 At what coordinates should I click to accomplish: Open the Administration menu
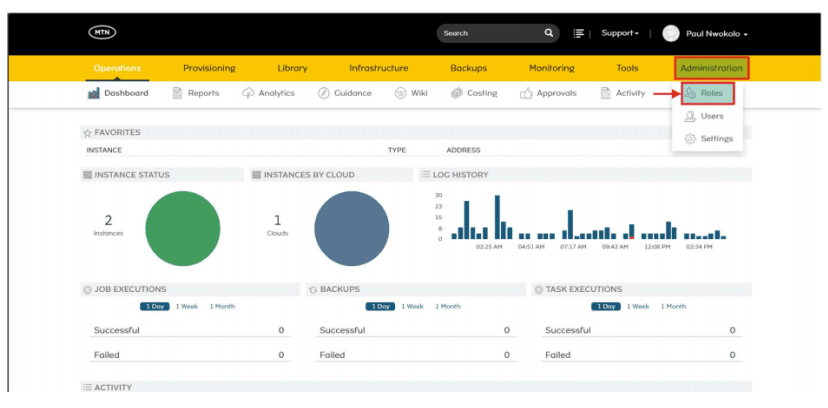pos(711,68)
